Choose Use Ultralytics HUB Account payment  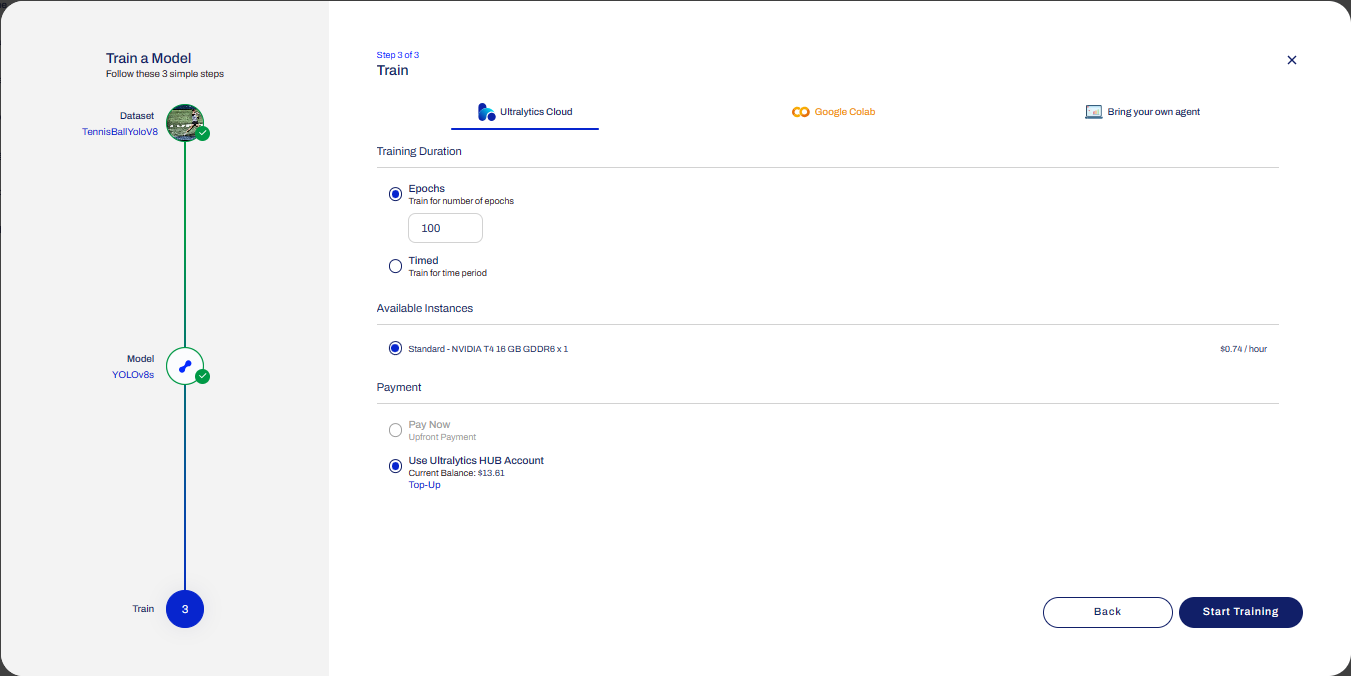click(395, 466)
